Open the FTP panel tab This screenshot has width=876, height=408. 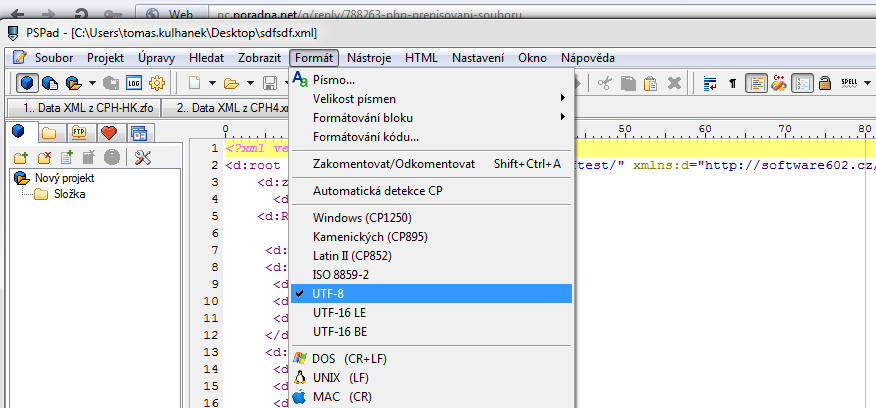pos(79,132)
